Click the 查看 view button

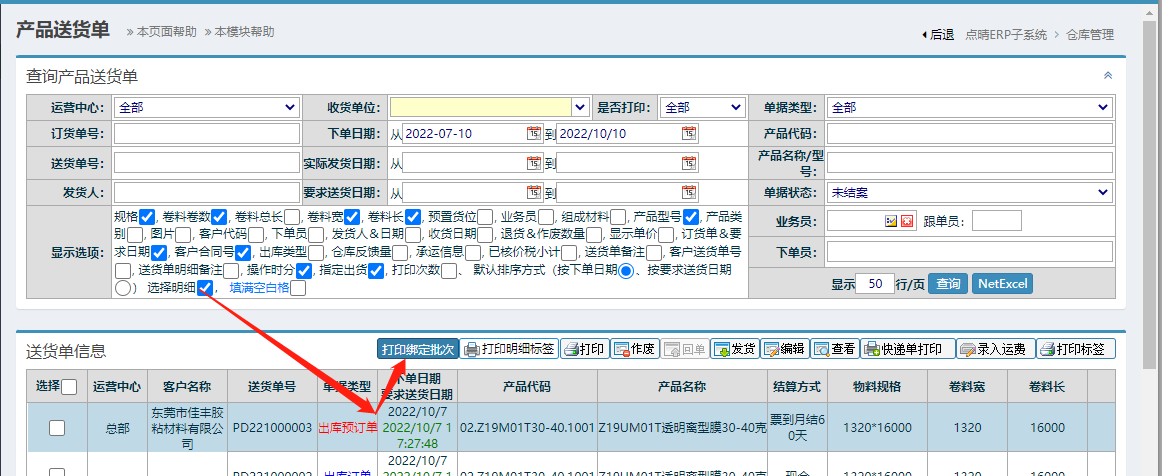tap(834, 348)
